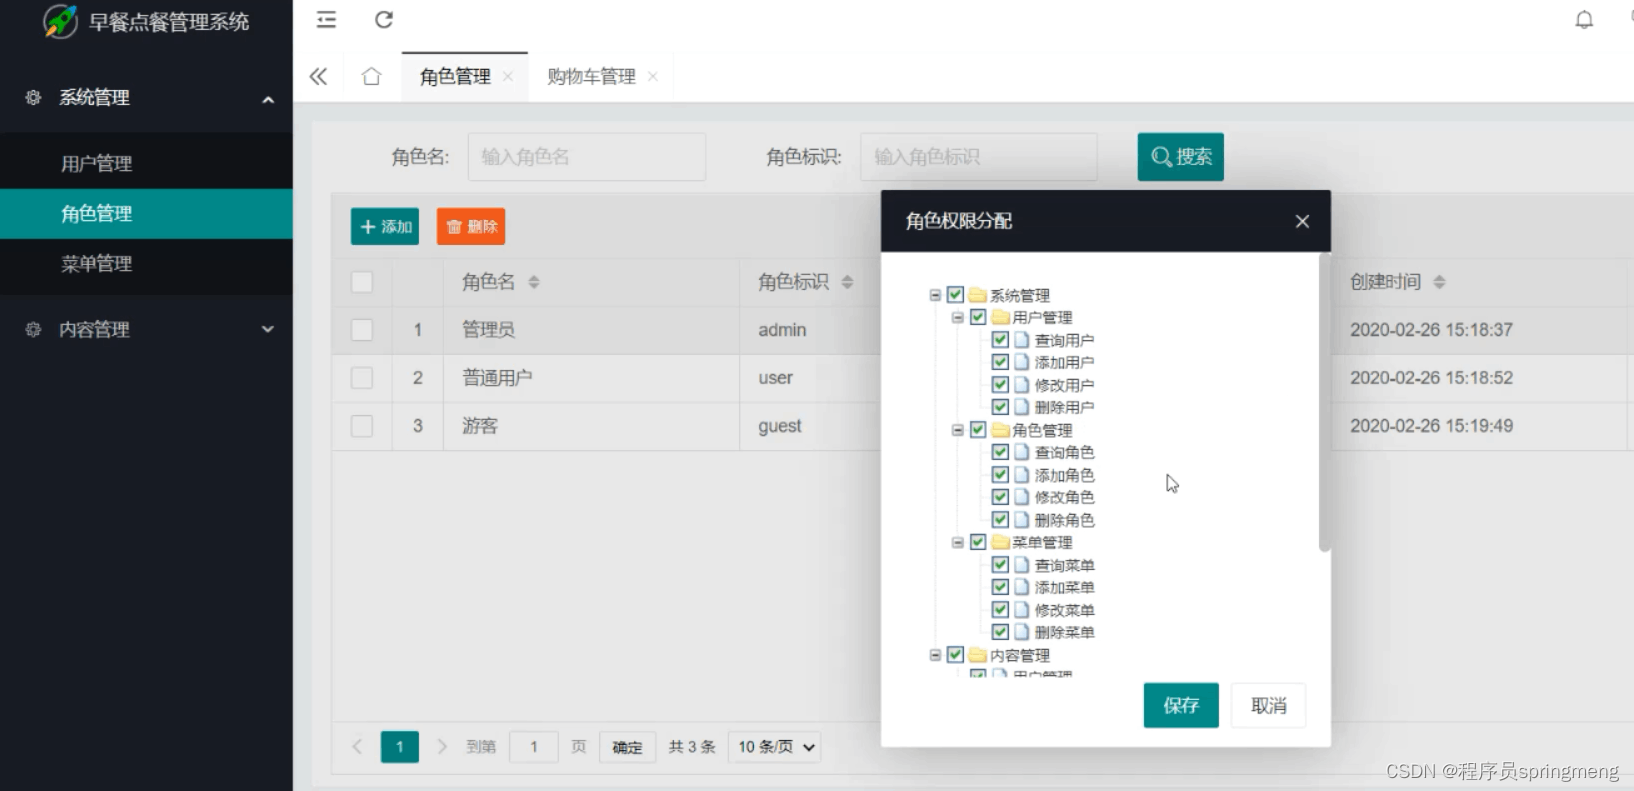
Task: Uncheck the 查询用户 permission checkbox
Action: click(x=1000, y=340)
